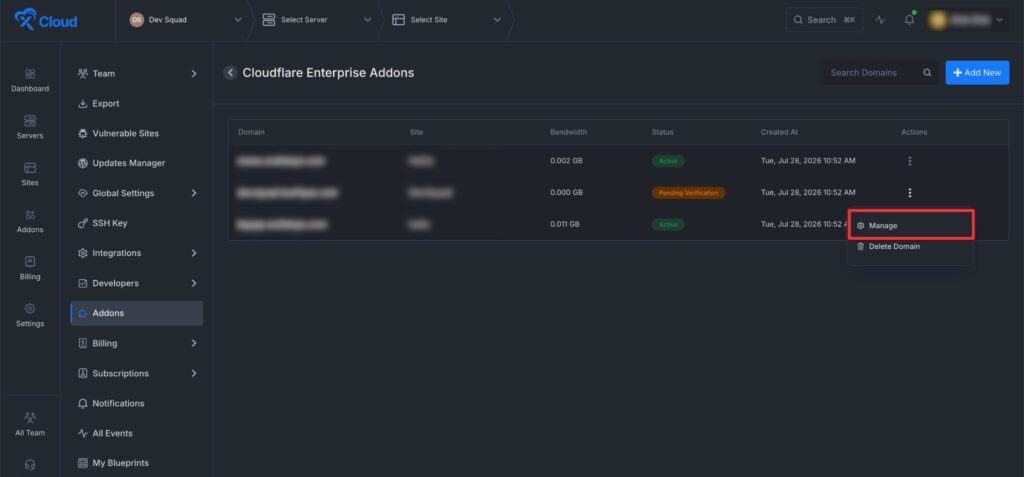This screenshot has width=1024, height=477.
Task: Expand the Global Settings submenu
Action: pyautogui.click(x=194, y=193)
